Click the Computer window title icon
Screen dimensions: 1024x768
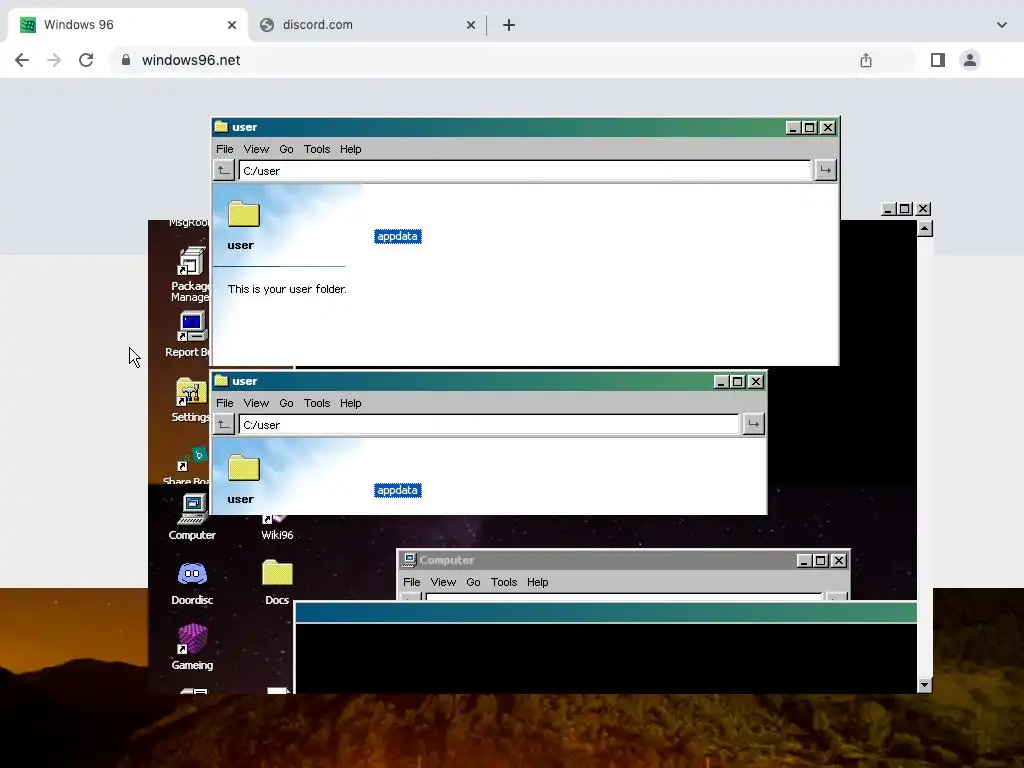[409, 560]
